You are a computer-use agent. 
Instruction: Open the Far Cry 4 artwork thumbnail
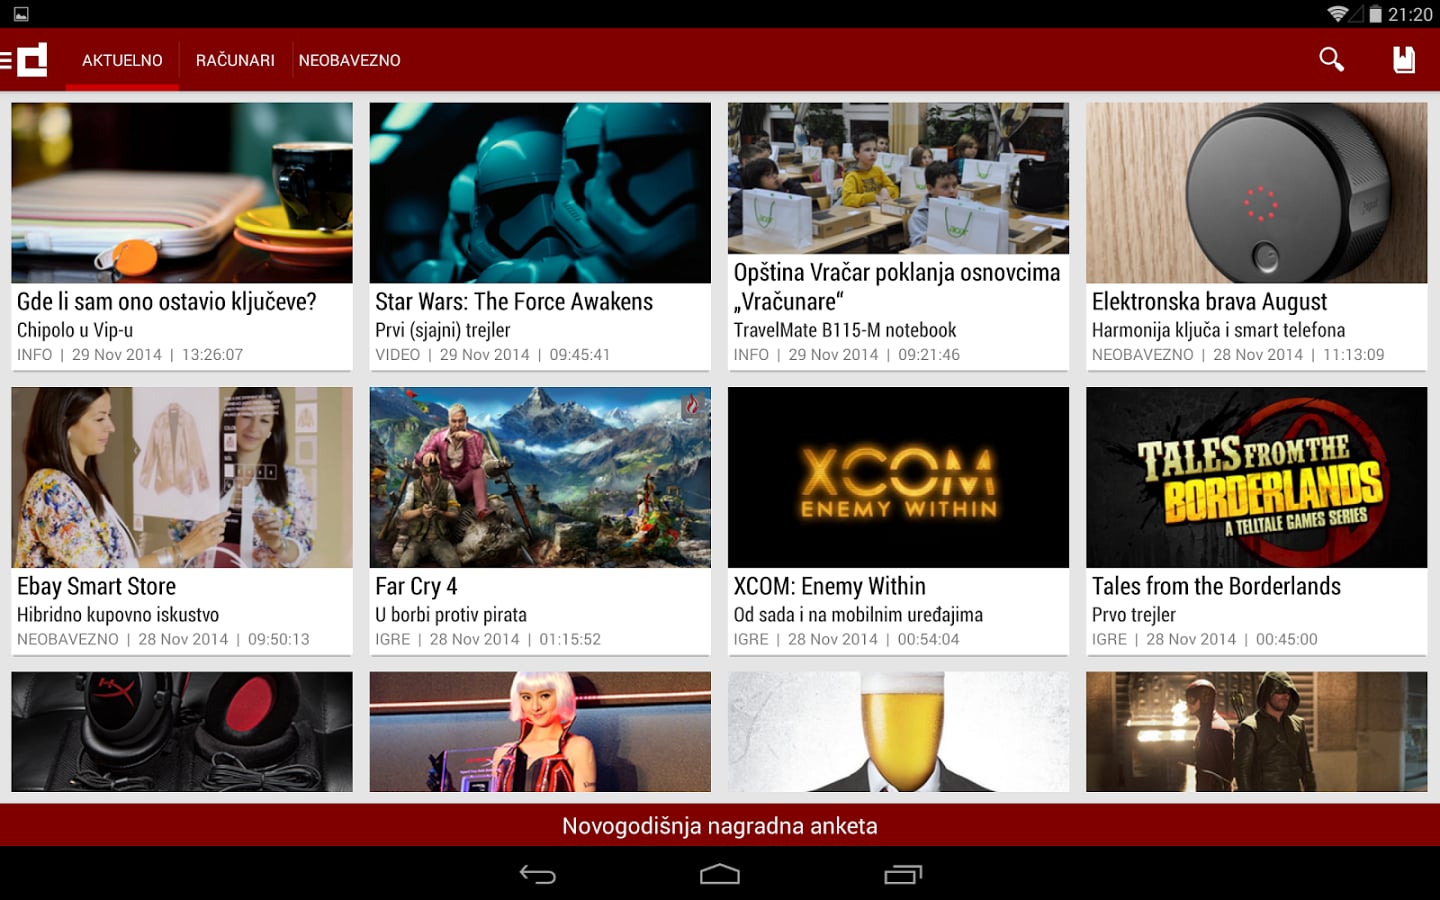(540, 478)
